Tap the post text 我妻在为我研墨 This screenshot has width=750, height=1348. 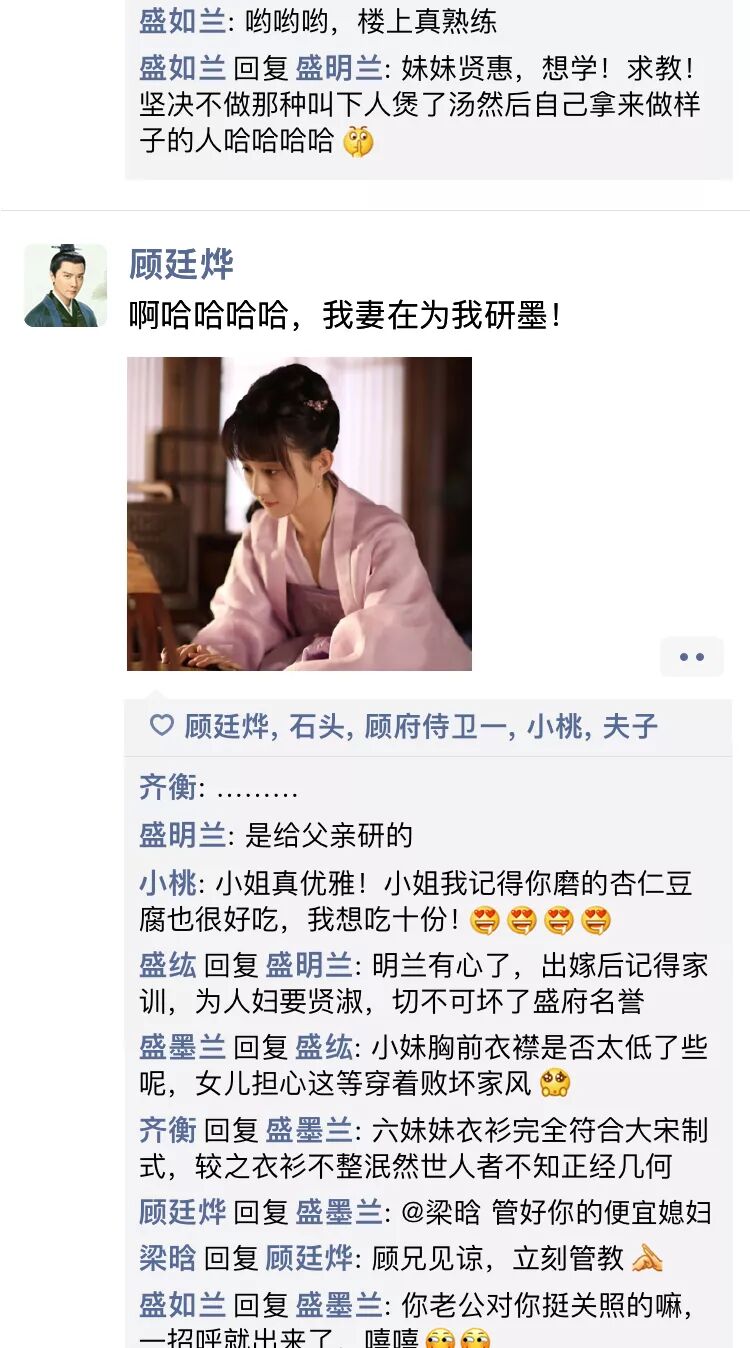[346, 316]
